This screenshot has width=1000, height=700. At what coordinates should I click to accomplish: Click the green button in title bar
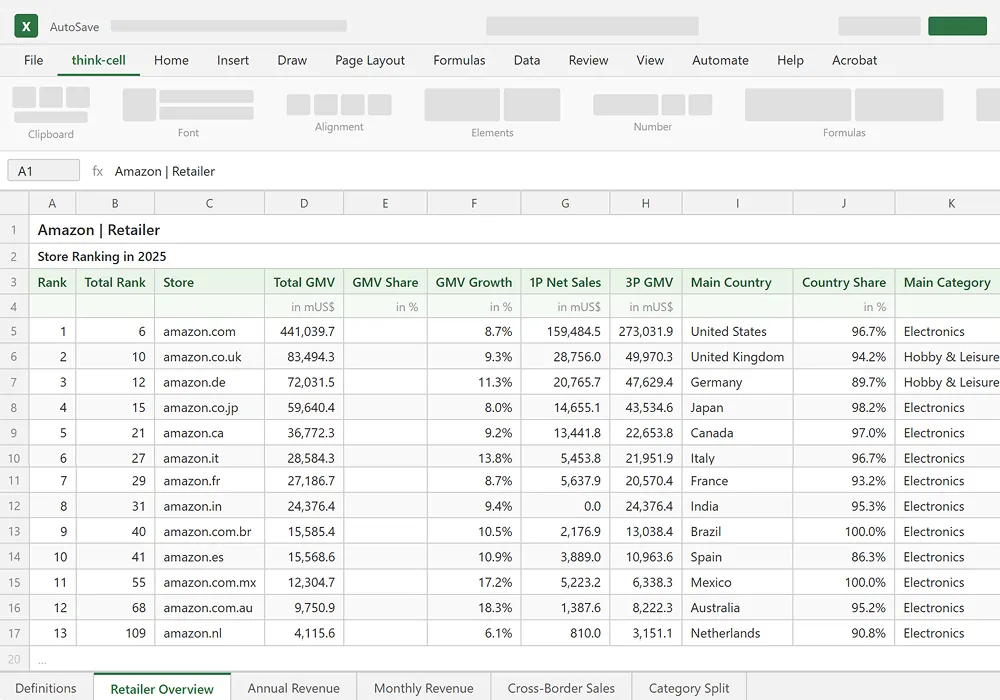957,26
